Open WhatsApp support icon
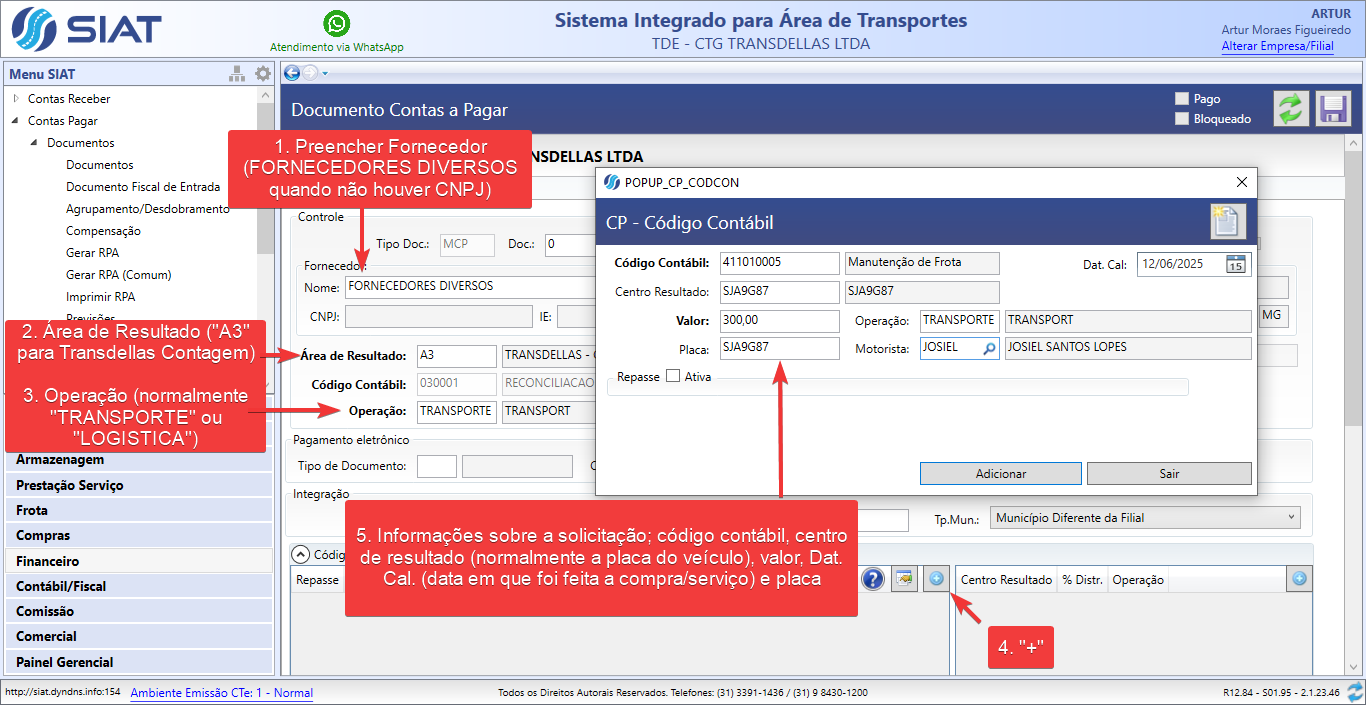The height and width of the screenshot is (705, 1366). tap(337, 24)
